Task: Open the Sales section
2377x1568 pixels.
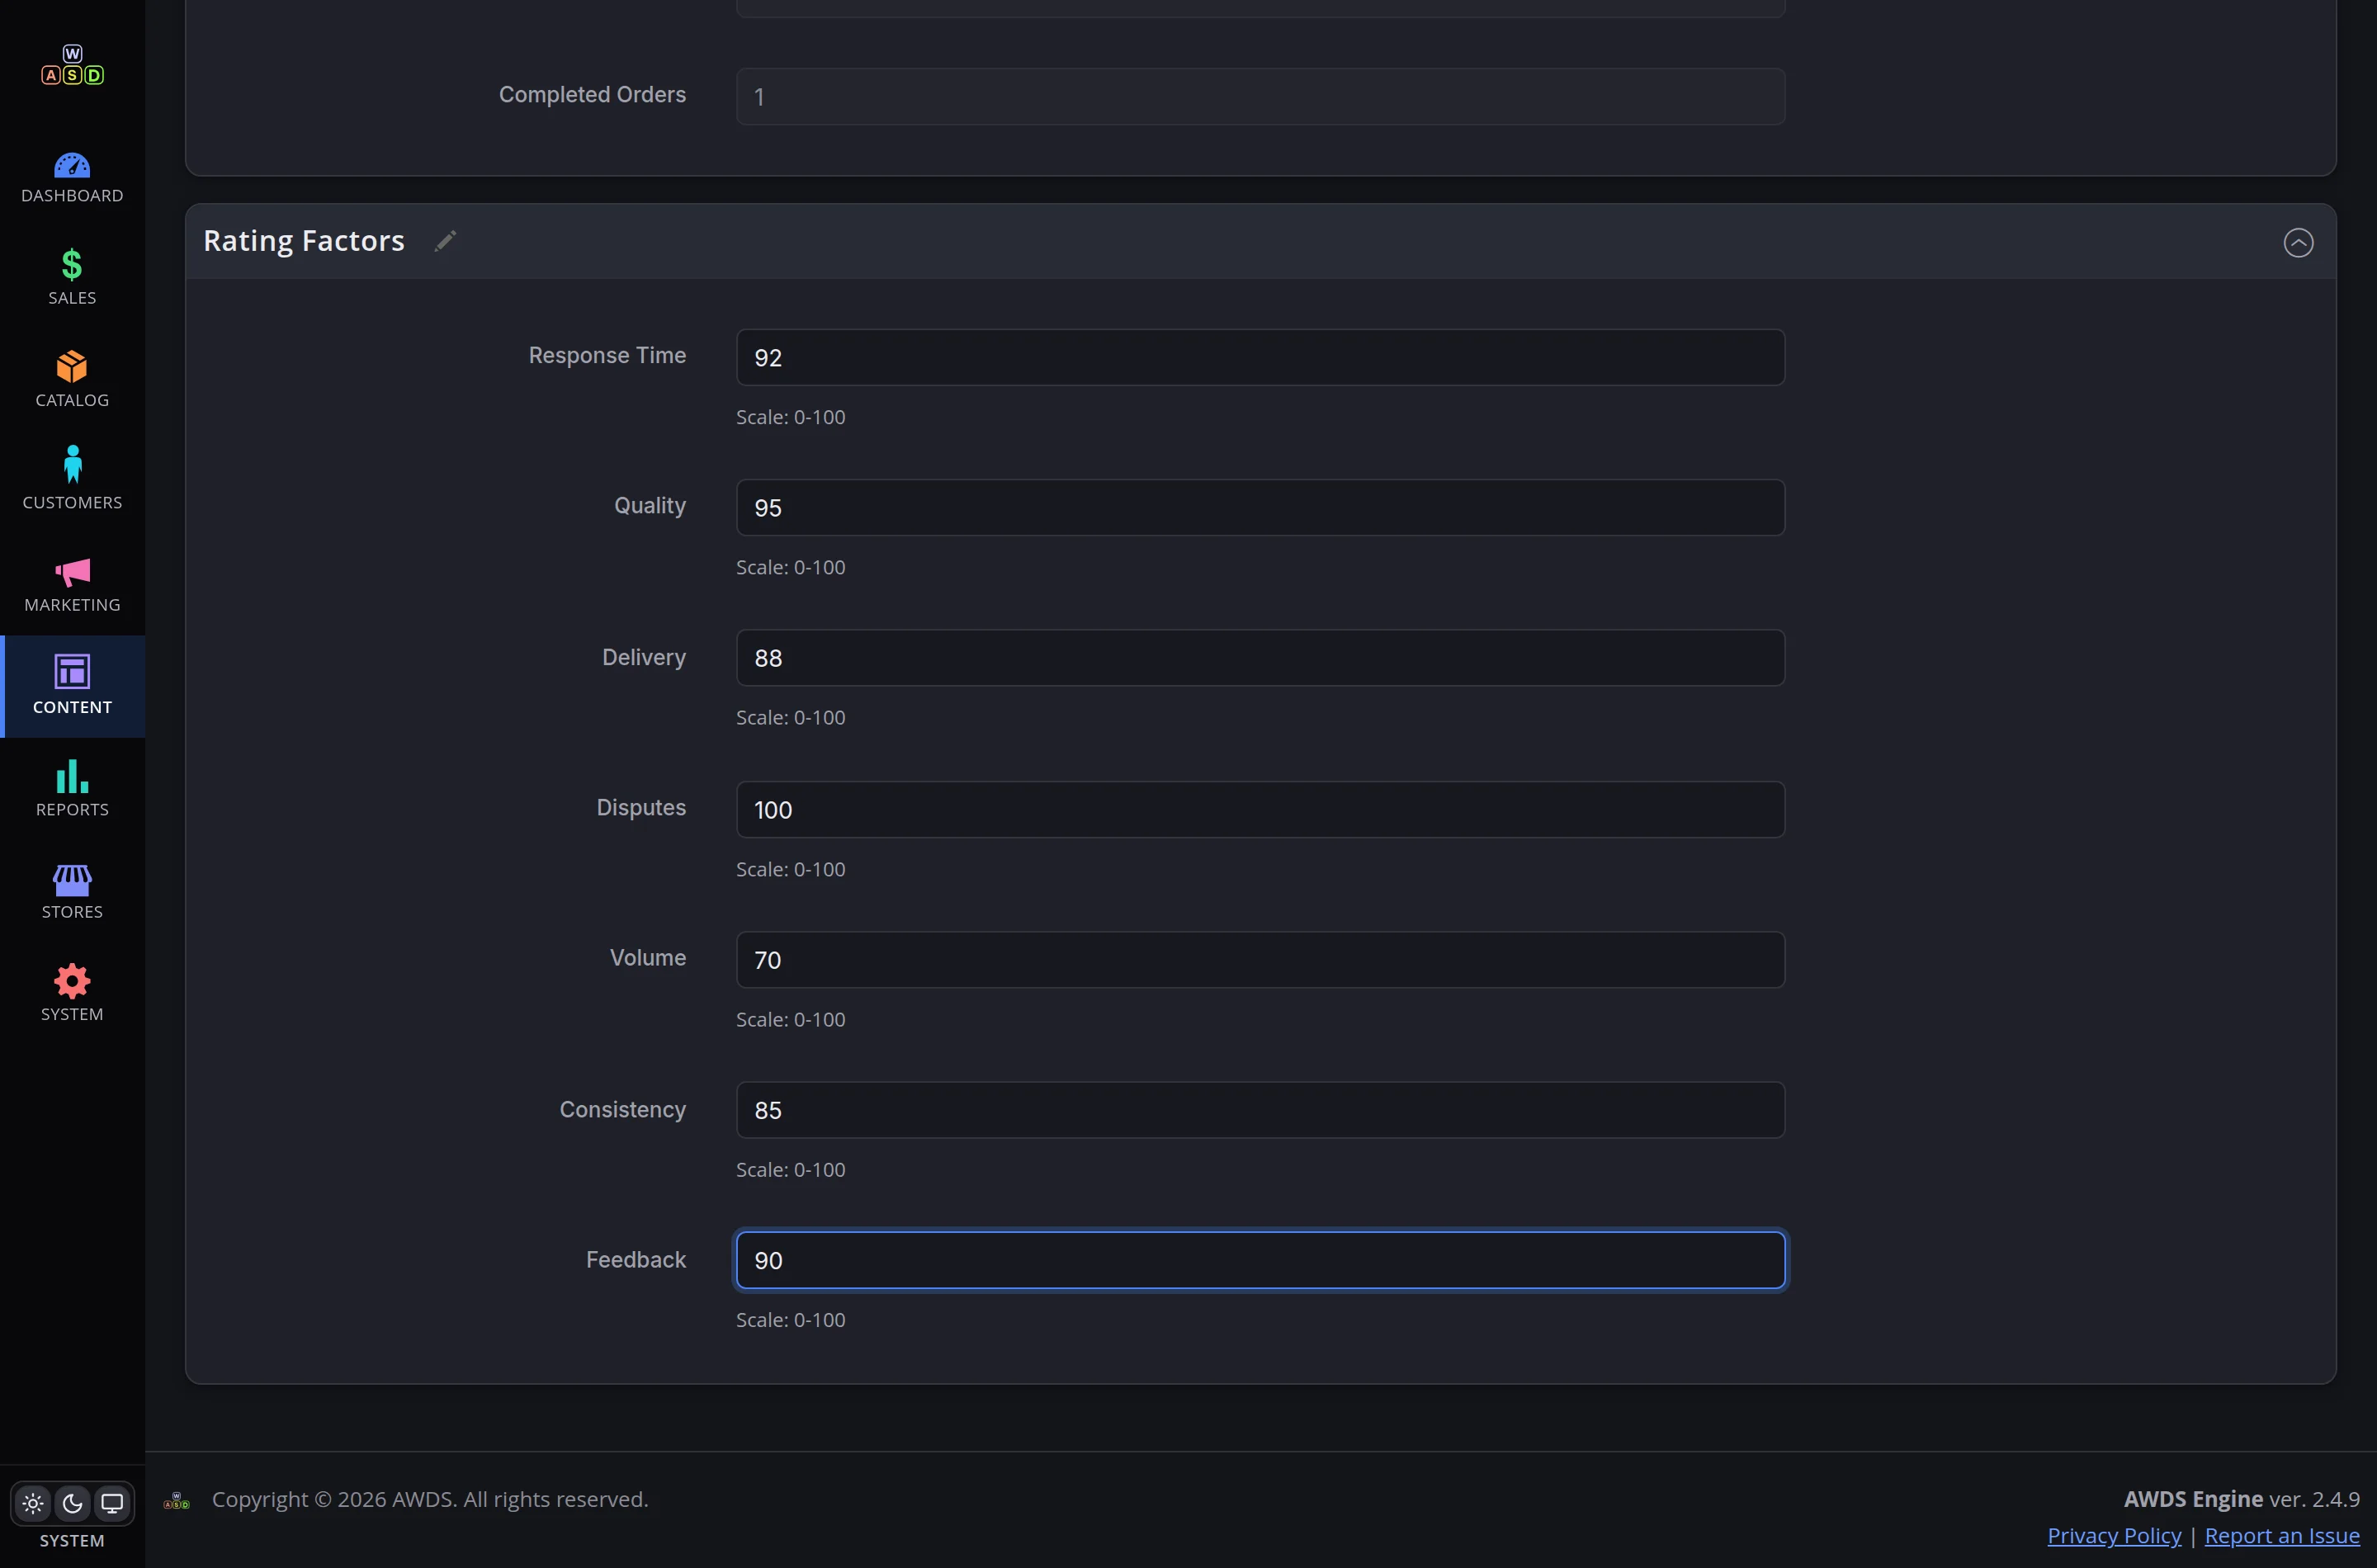Action: (72, 277)
